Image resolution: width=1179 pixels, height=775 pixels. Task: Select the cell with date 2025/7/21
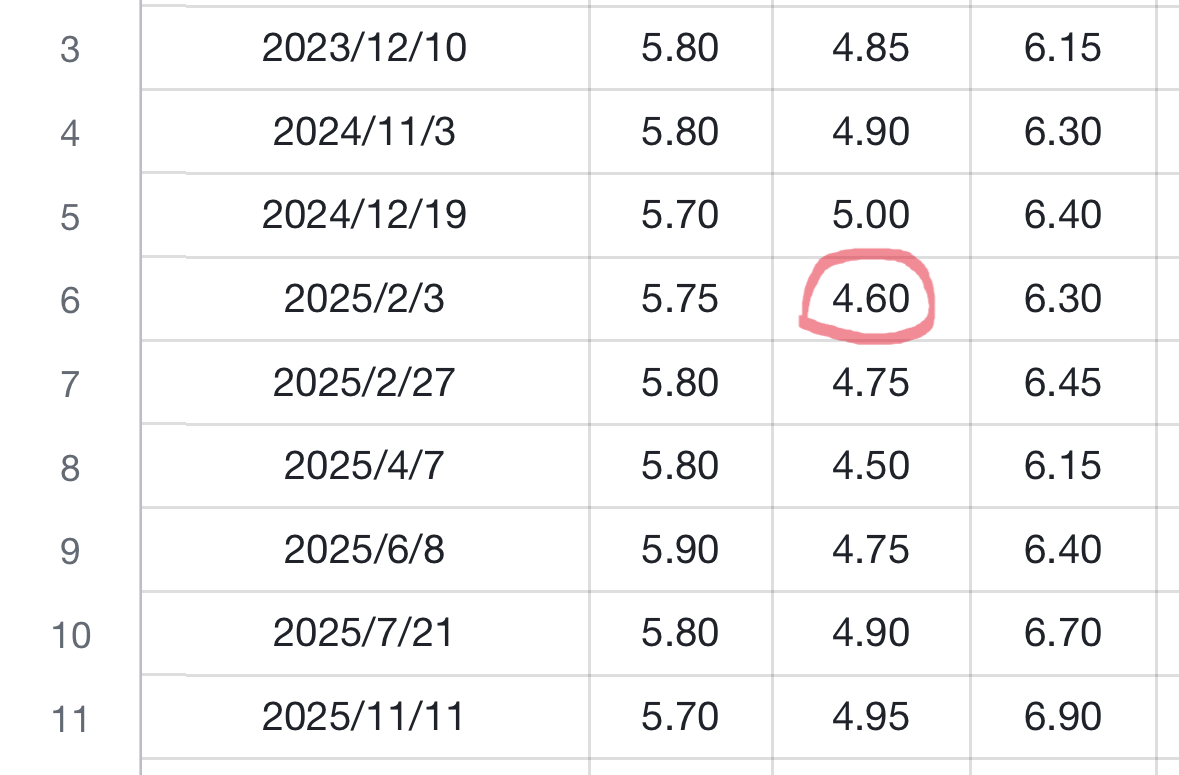tap(364, 633)
